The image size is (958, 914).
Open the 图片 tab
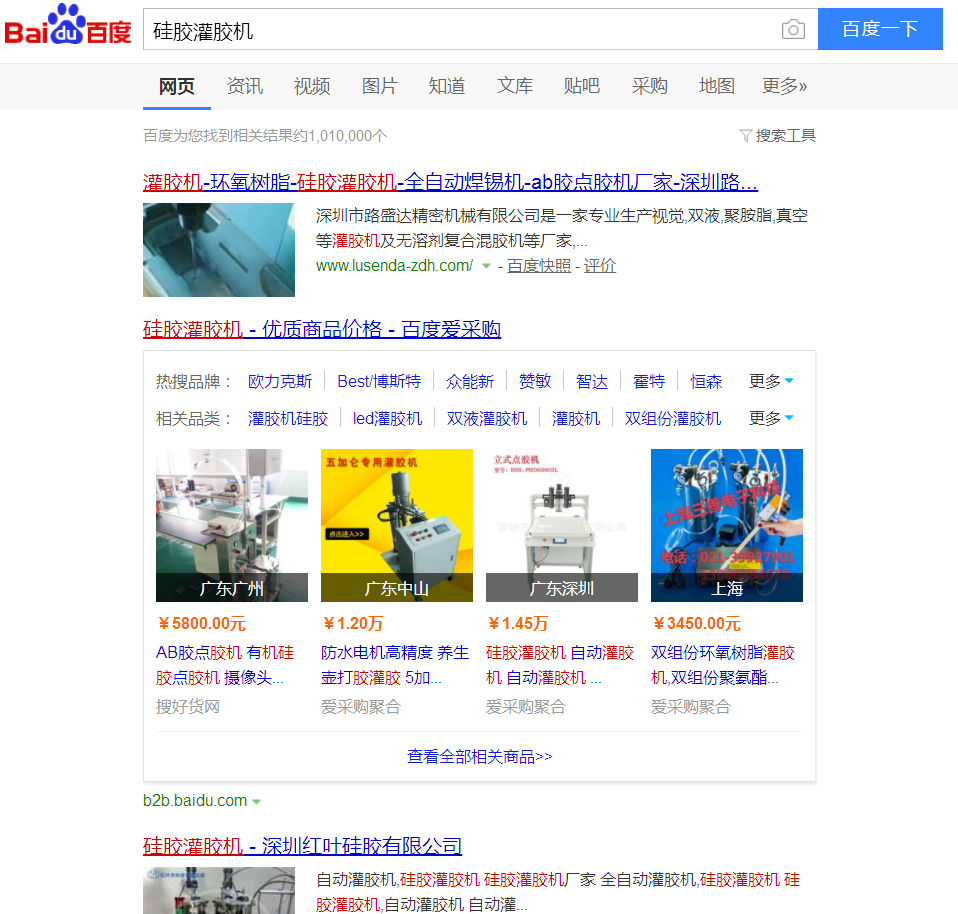[x=379, y=86]
